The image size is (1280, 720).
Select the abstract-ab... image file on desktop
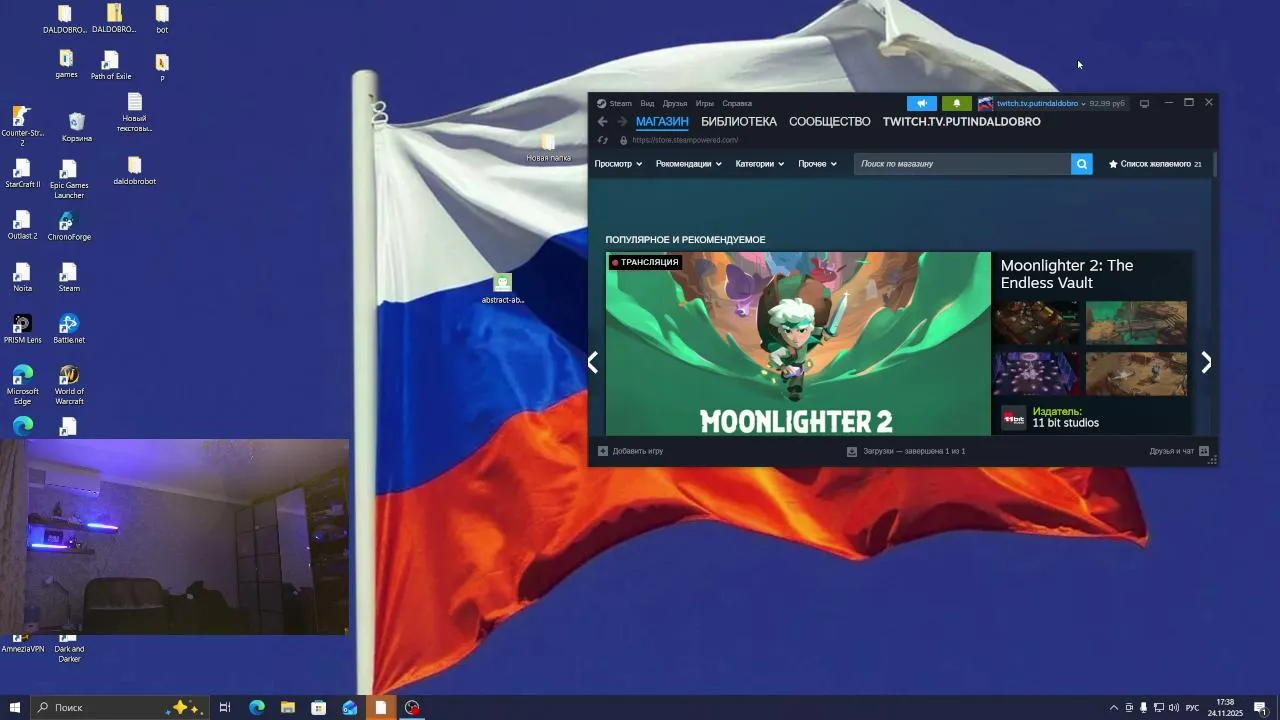click(503, 289)
